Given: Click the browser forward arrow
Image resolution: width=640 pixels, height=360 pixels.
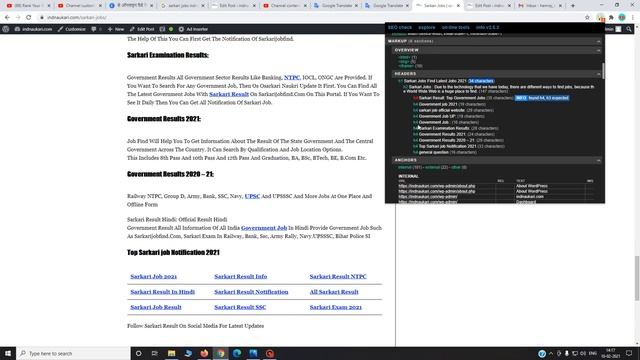Looking at the screenshot, I should pos(18,18).
